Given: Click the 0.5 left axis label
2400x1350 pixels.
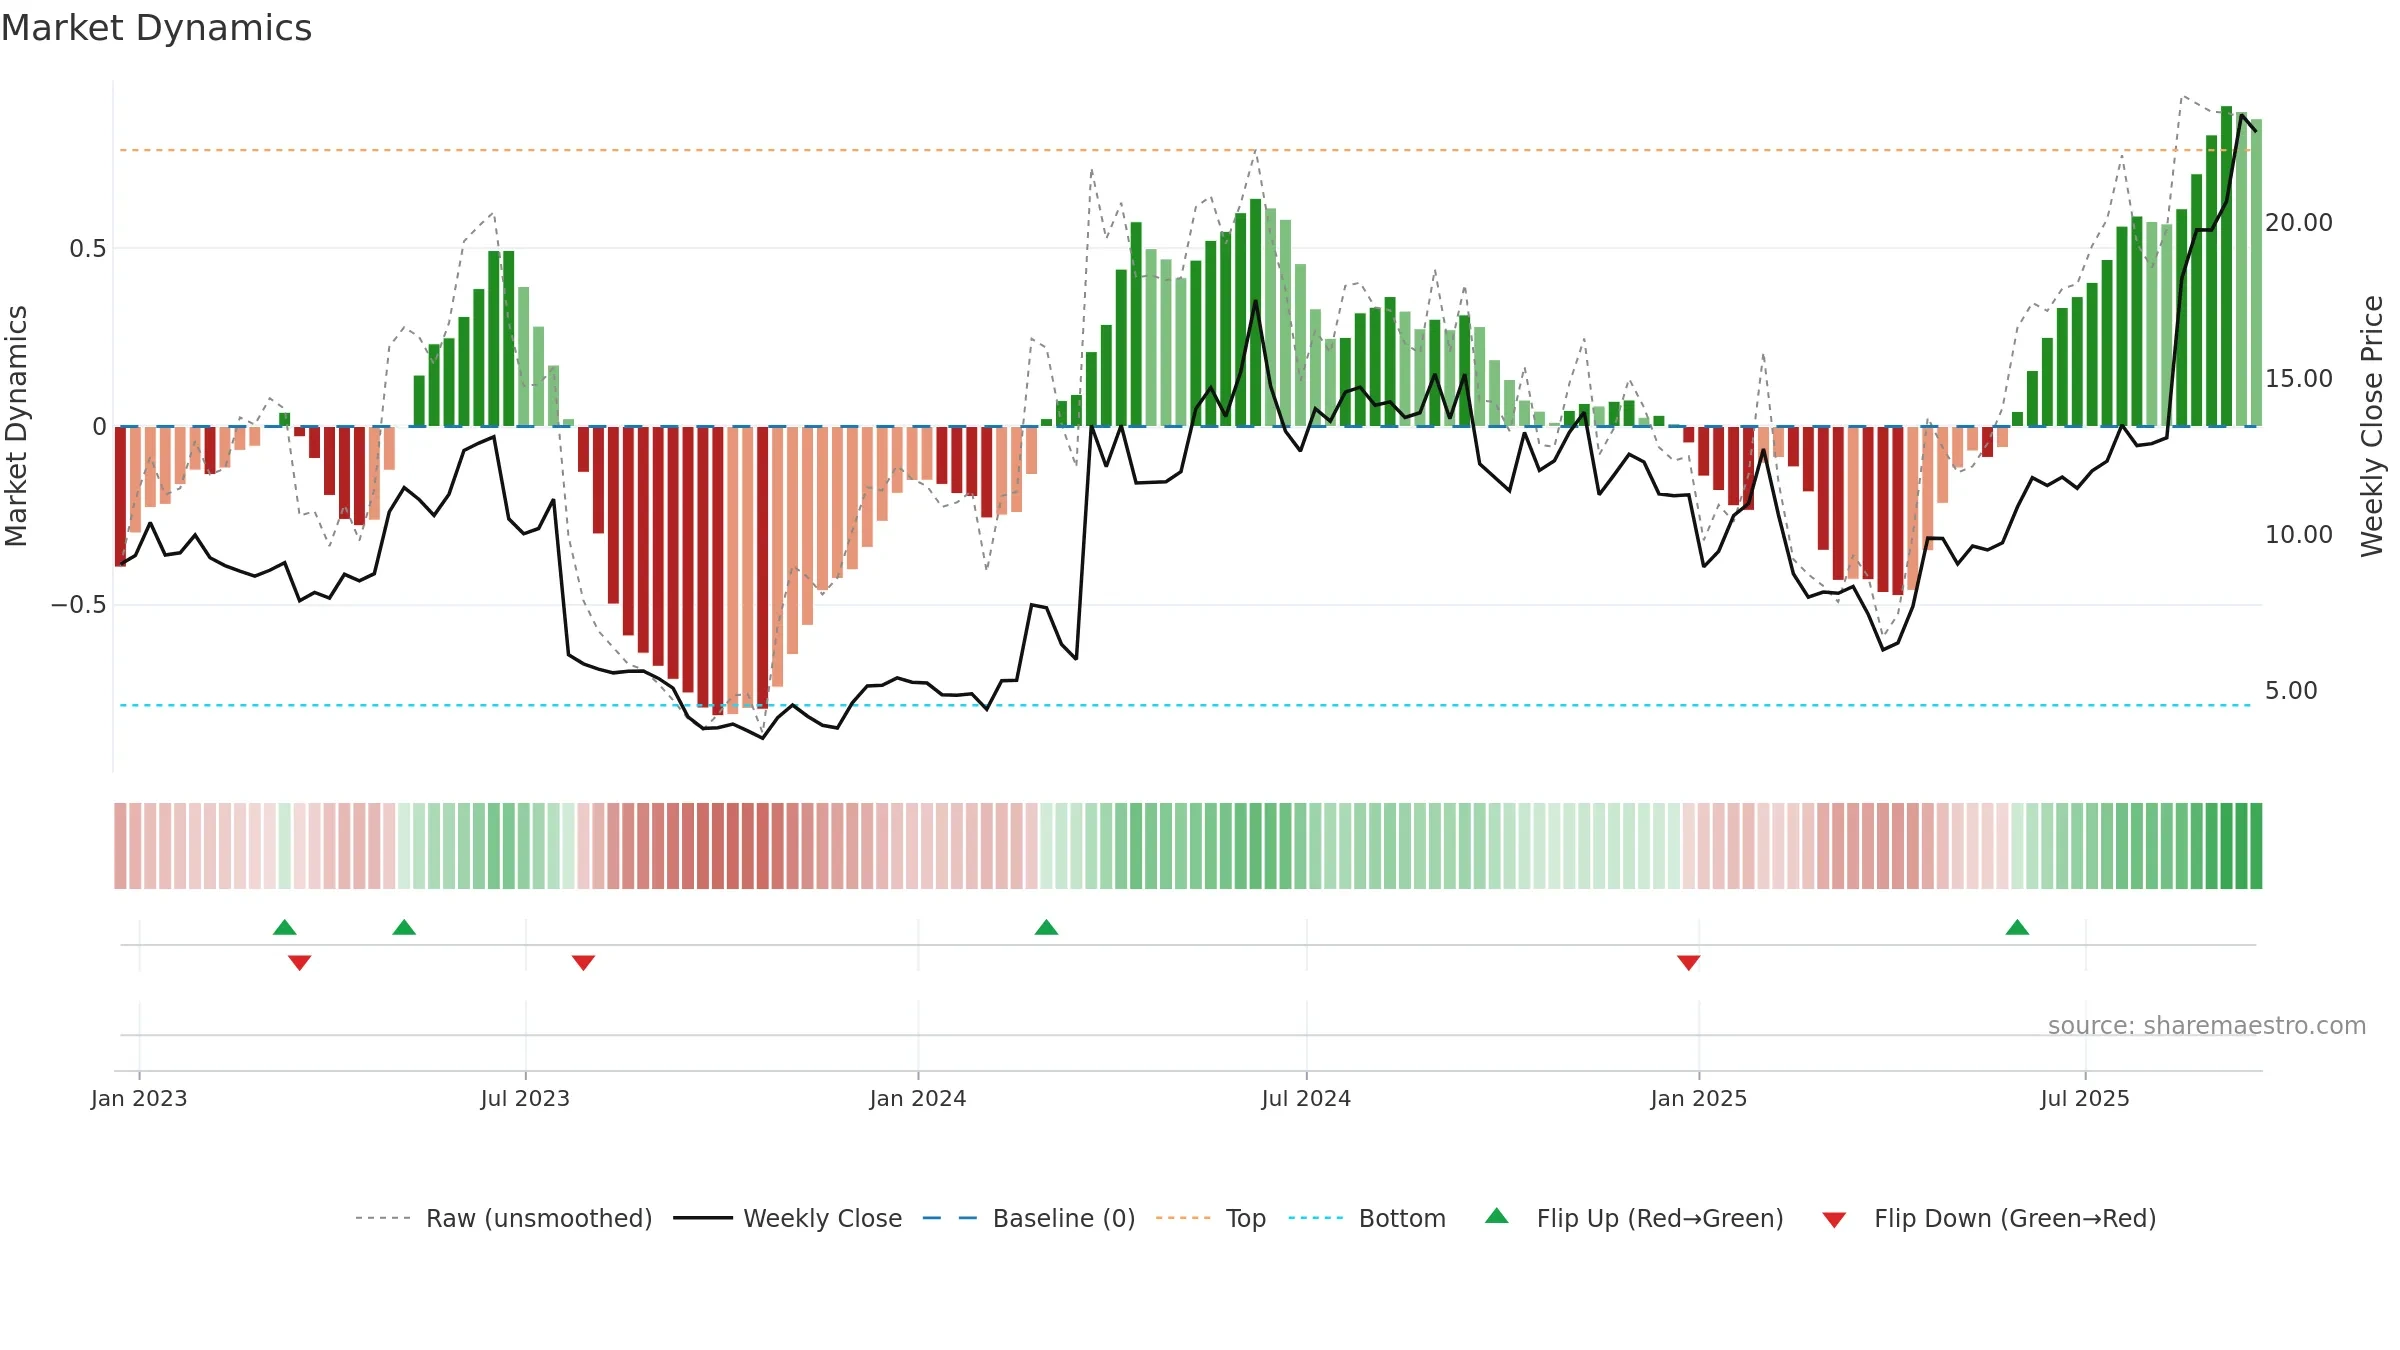Looking at the screenshot, I should tap(87, 248).
